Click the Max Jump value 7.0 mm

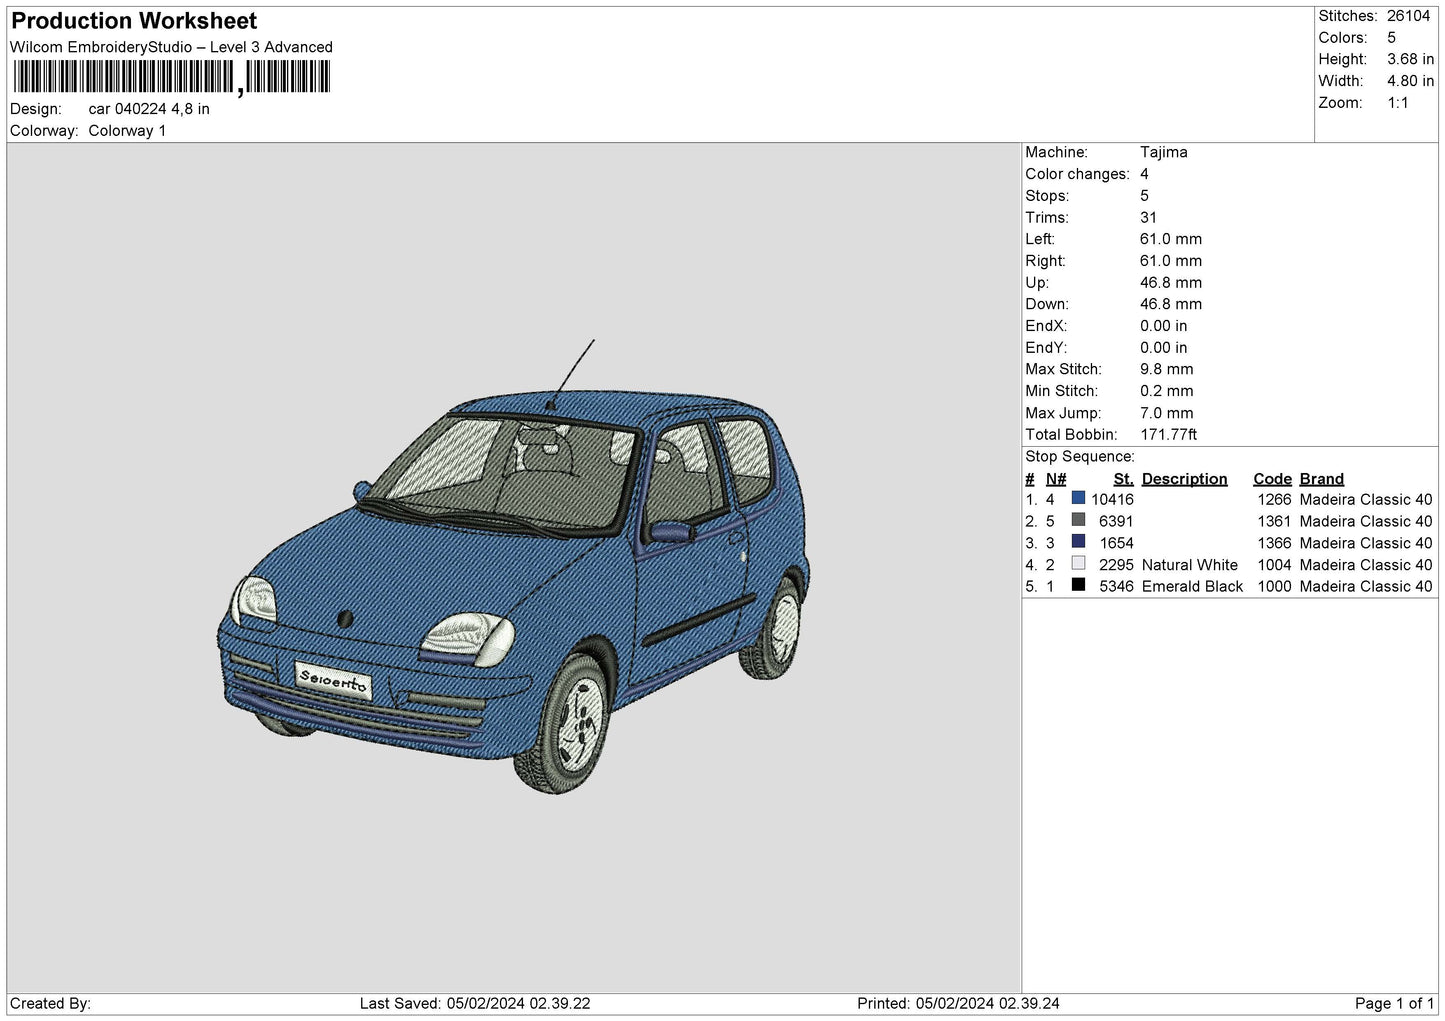pyautogui.click(x=1167, y=413)
